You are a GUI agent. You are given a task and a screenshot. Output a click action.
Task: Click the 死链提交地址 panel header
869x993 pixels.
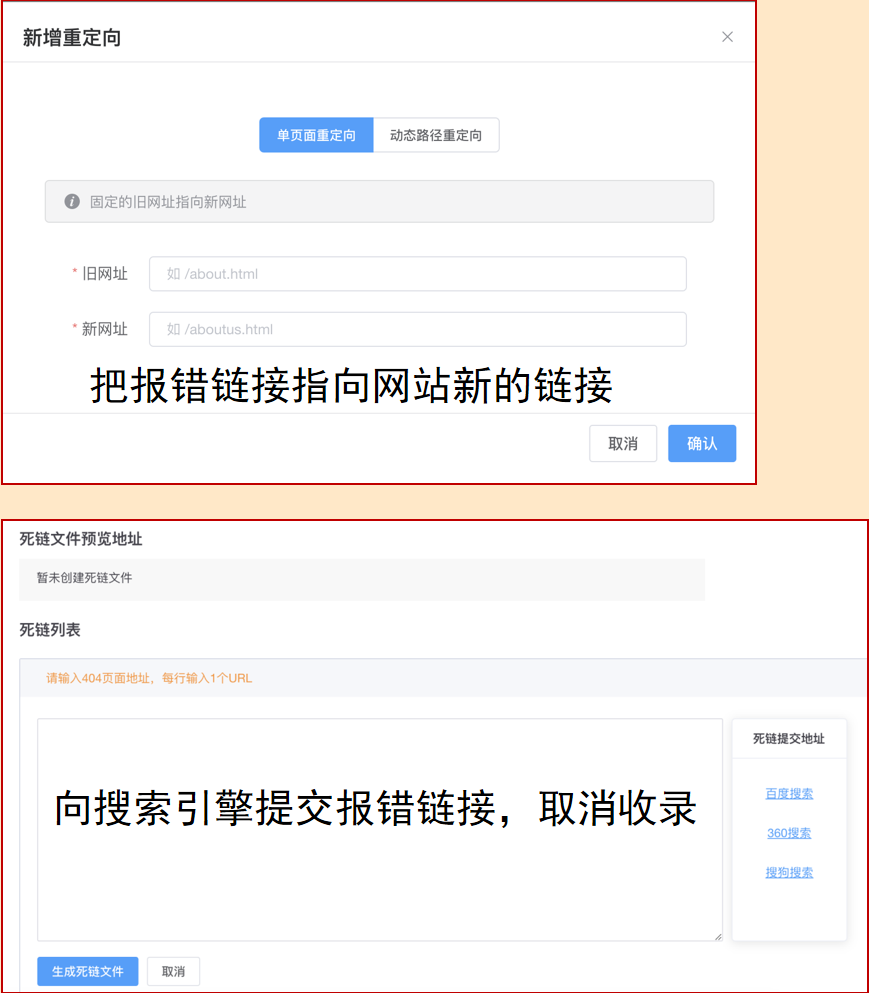pos(789,738)
